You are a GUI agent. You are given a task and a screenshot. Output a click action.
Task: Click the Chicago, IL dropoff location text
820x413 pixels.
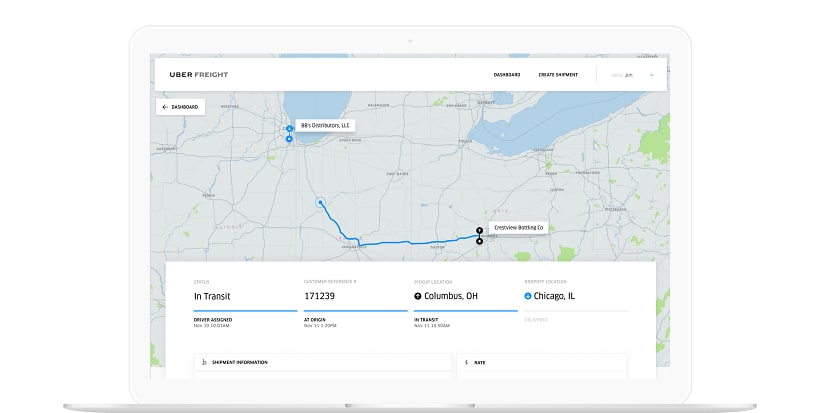pyautogui.click(x=554, y=296)
